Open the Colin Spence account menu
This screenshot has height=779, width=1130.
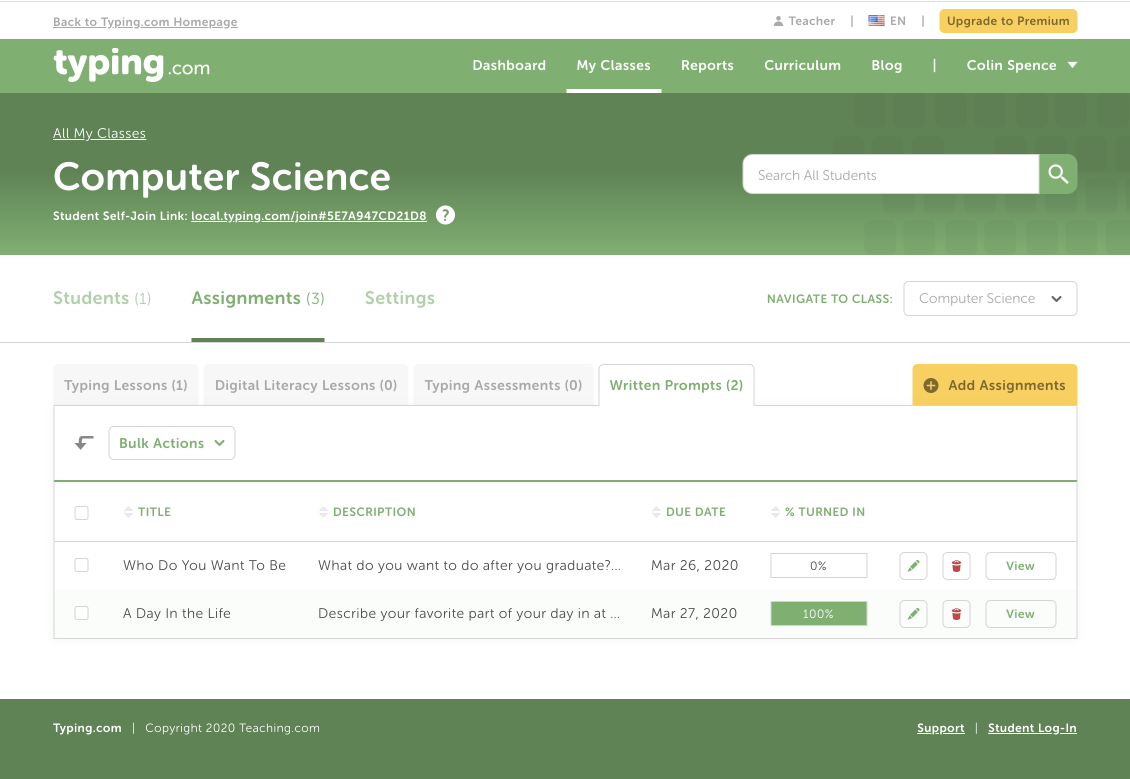tap(1020, 65)
